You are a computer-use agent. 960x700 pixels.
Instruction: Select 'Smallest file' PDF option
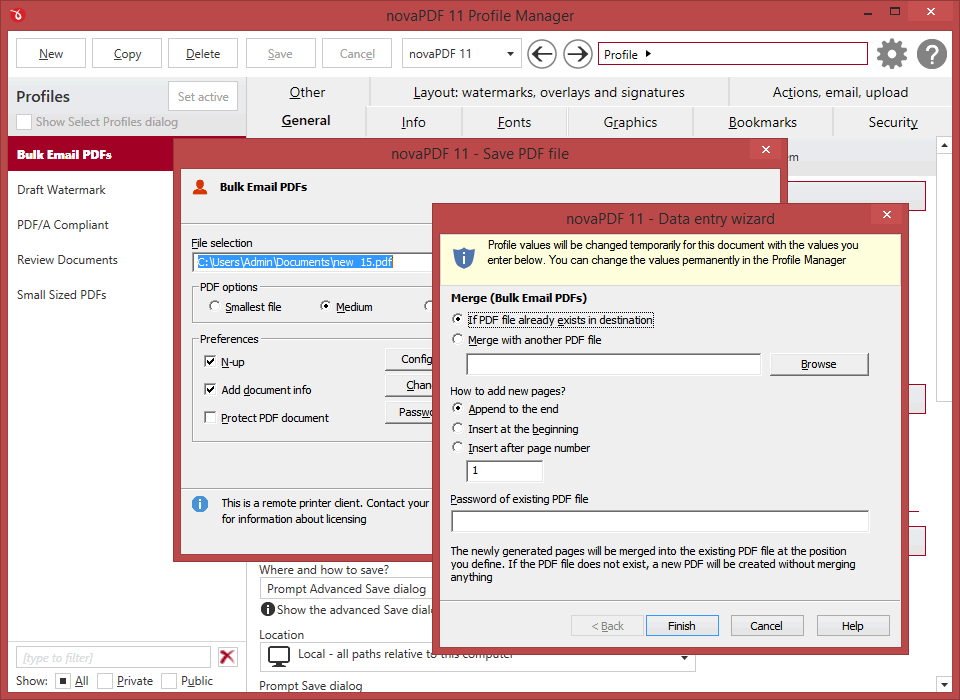(214, 306)
